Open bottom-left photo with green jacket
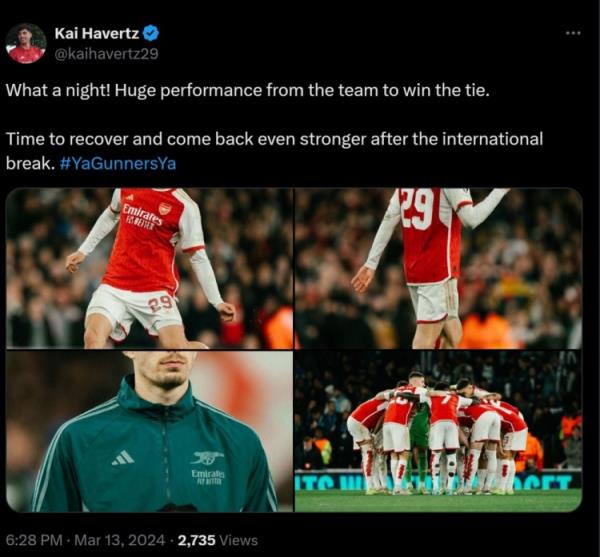600x557 pixels. [x=150, y=431]
